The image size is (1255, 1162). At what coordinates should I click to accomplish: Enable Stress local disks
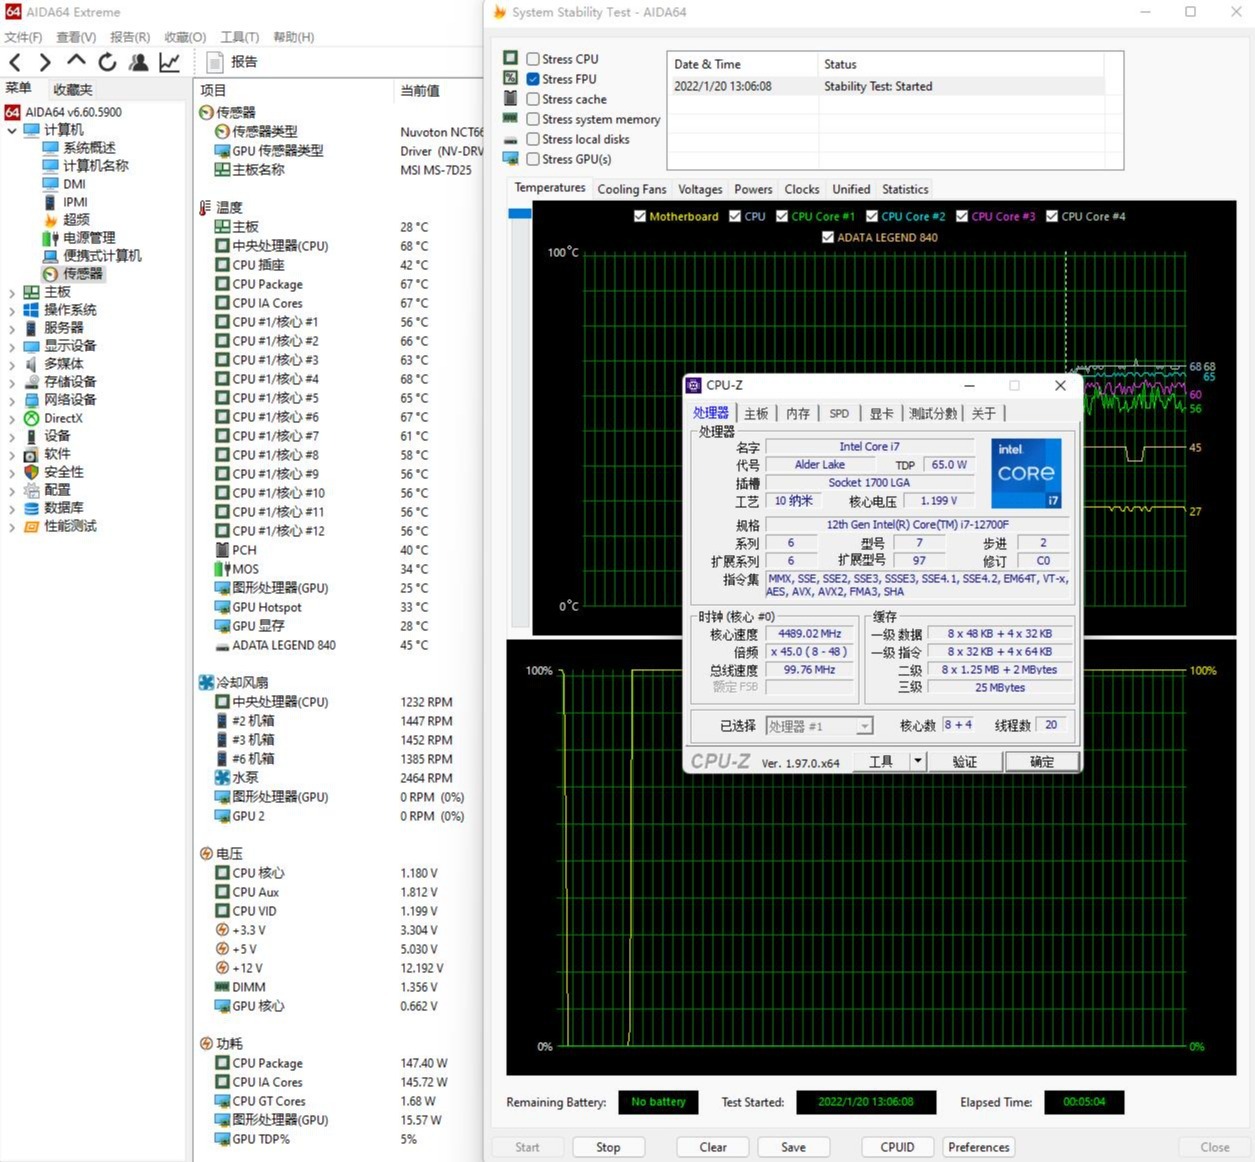pos(533,139)
